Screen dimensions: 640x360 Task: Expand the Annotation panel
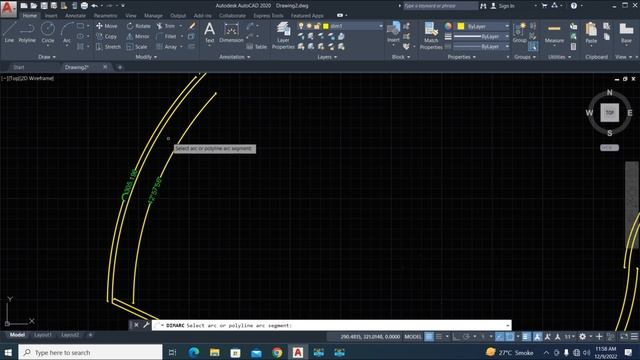point(234,57)
